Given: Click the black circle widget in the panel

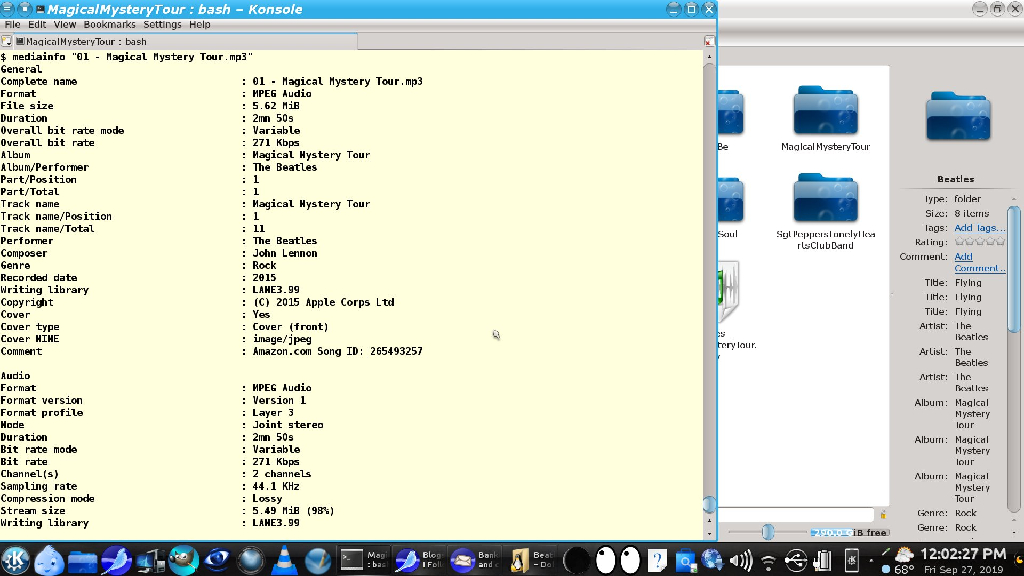Looking at the screenshot, I should pos(576,560).
